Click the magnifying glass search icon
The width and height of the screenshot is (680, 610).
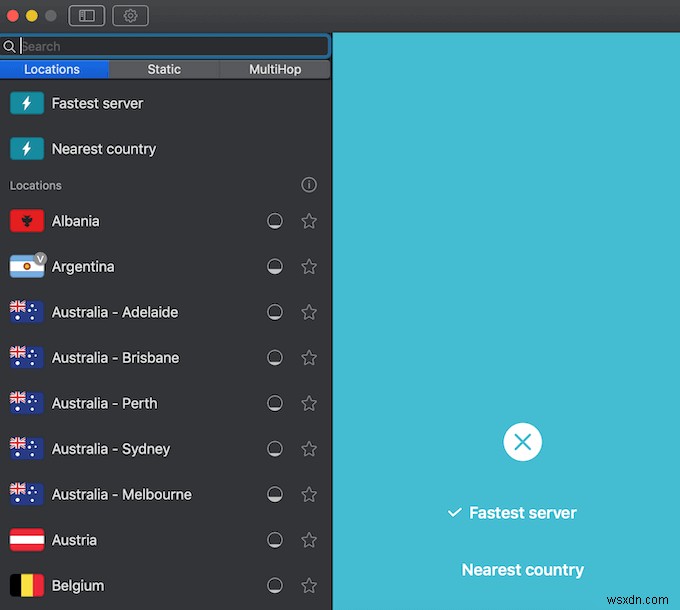click(9, 46)
